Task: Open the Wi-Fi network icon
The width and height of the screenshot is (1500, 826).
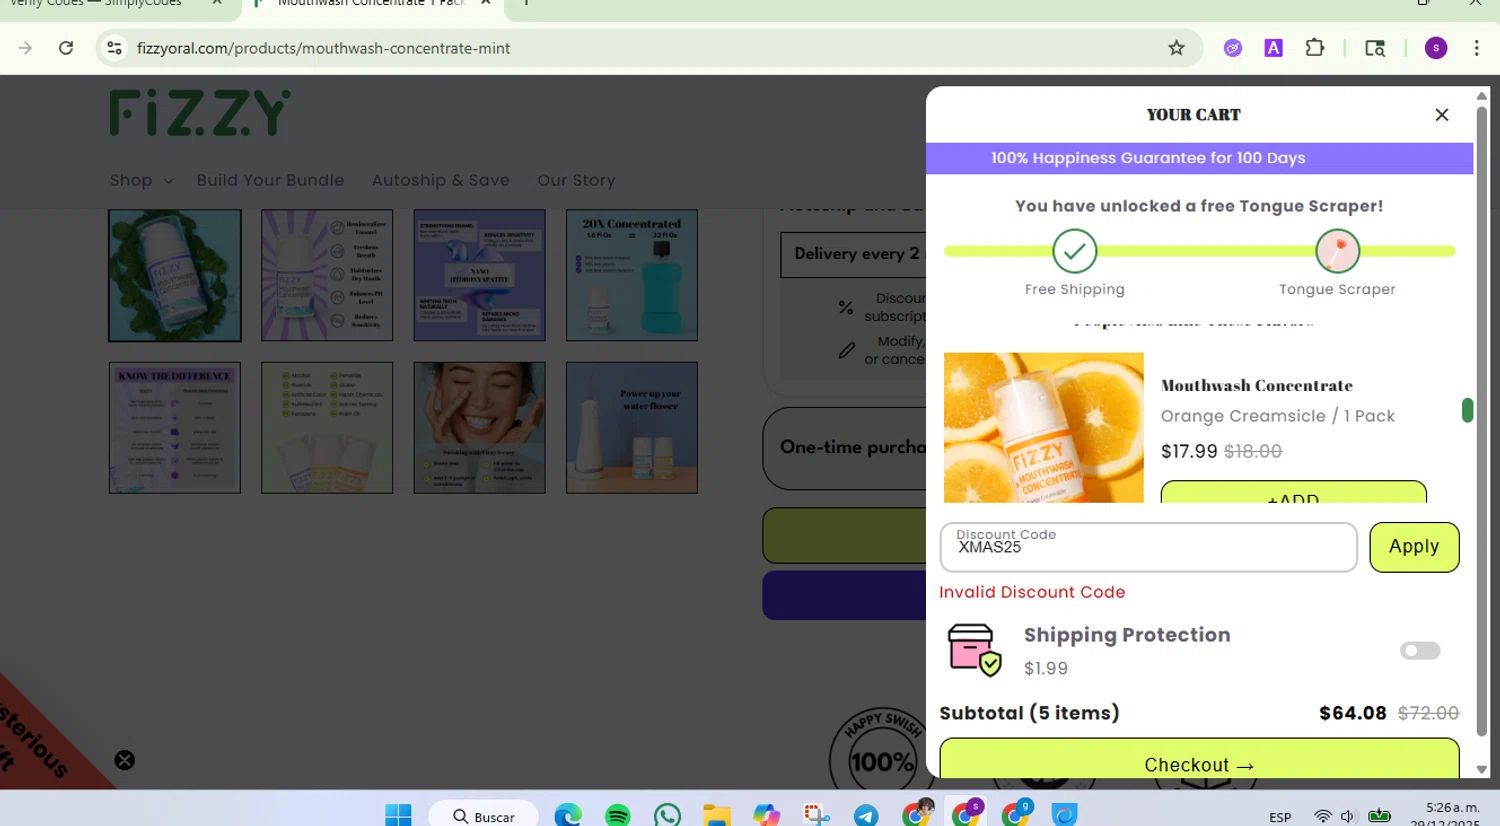Action: 1323,816
